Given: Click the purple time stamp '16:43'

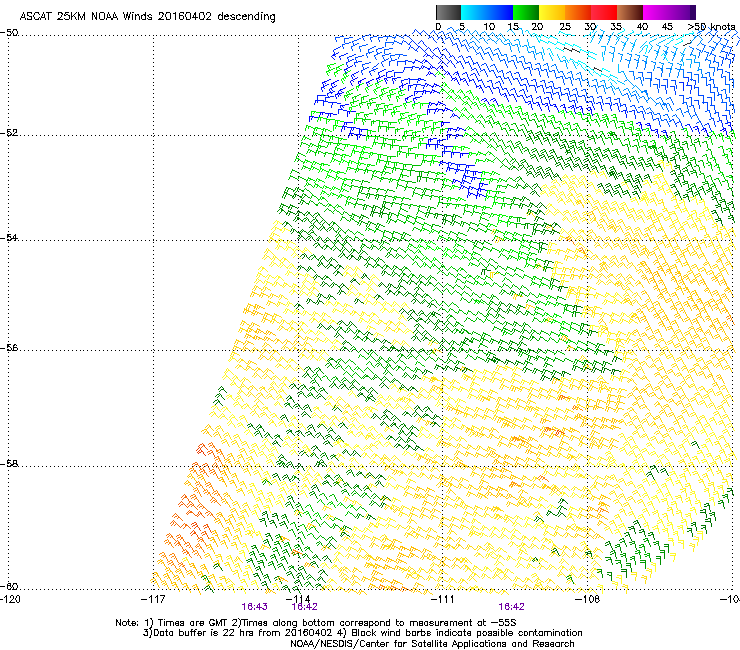Looking at the screenshot, I should pyautogui.click(x=254, y=607).
